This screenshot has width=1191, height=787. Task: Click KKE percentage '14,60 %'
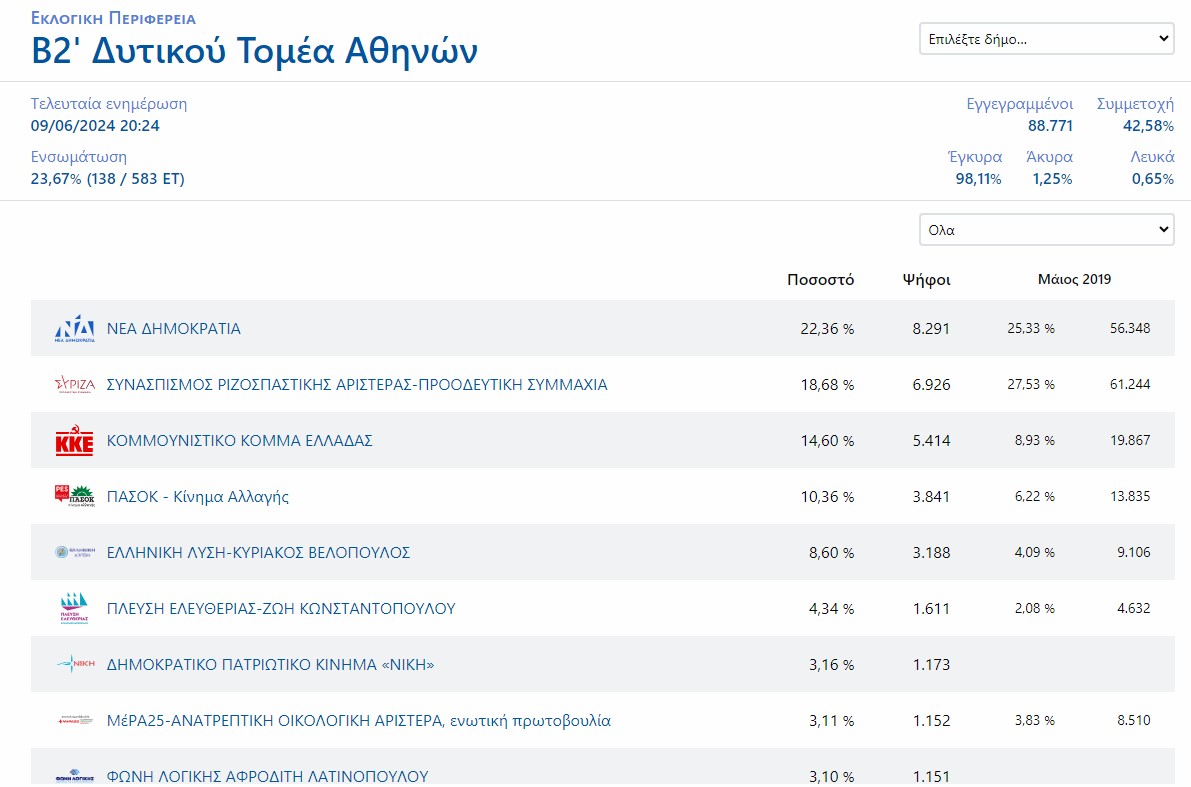pyautogui.click(x=827, y=441)
